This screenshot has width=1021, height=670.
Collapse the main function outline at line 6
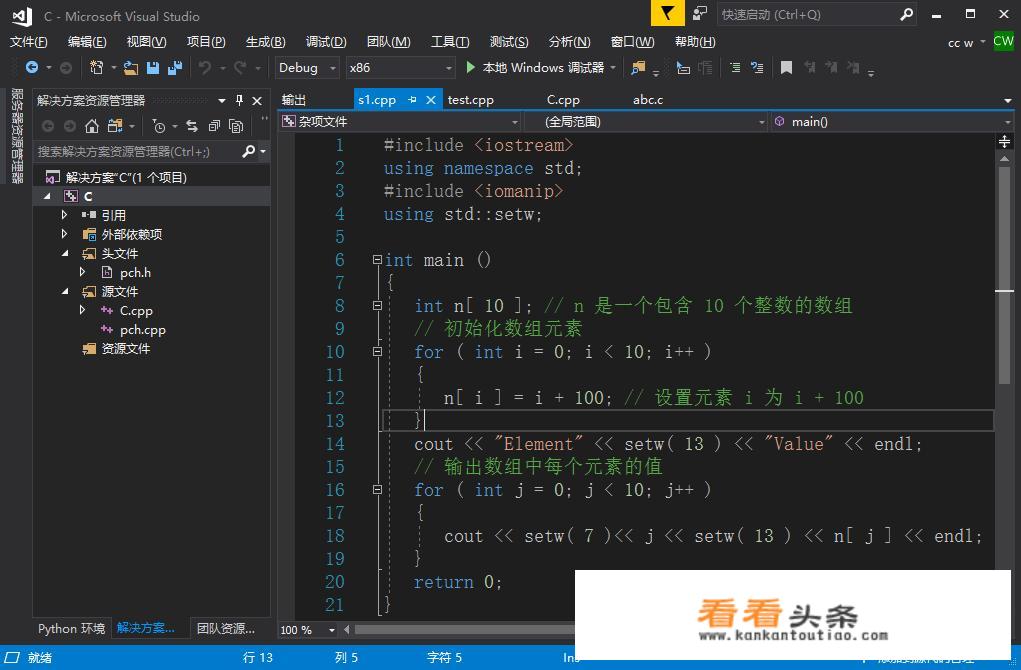[x=377, y=260]
